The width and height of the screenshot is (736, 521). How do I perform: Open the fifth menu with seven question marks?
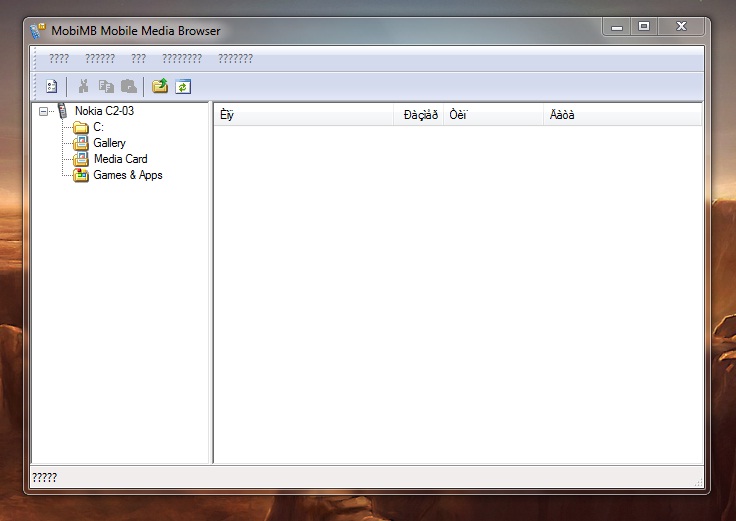point(235,59)
